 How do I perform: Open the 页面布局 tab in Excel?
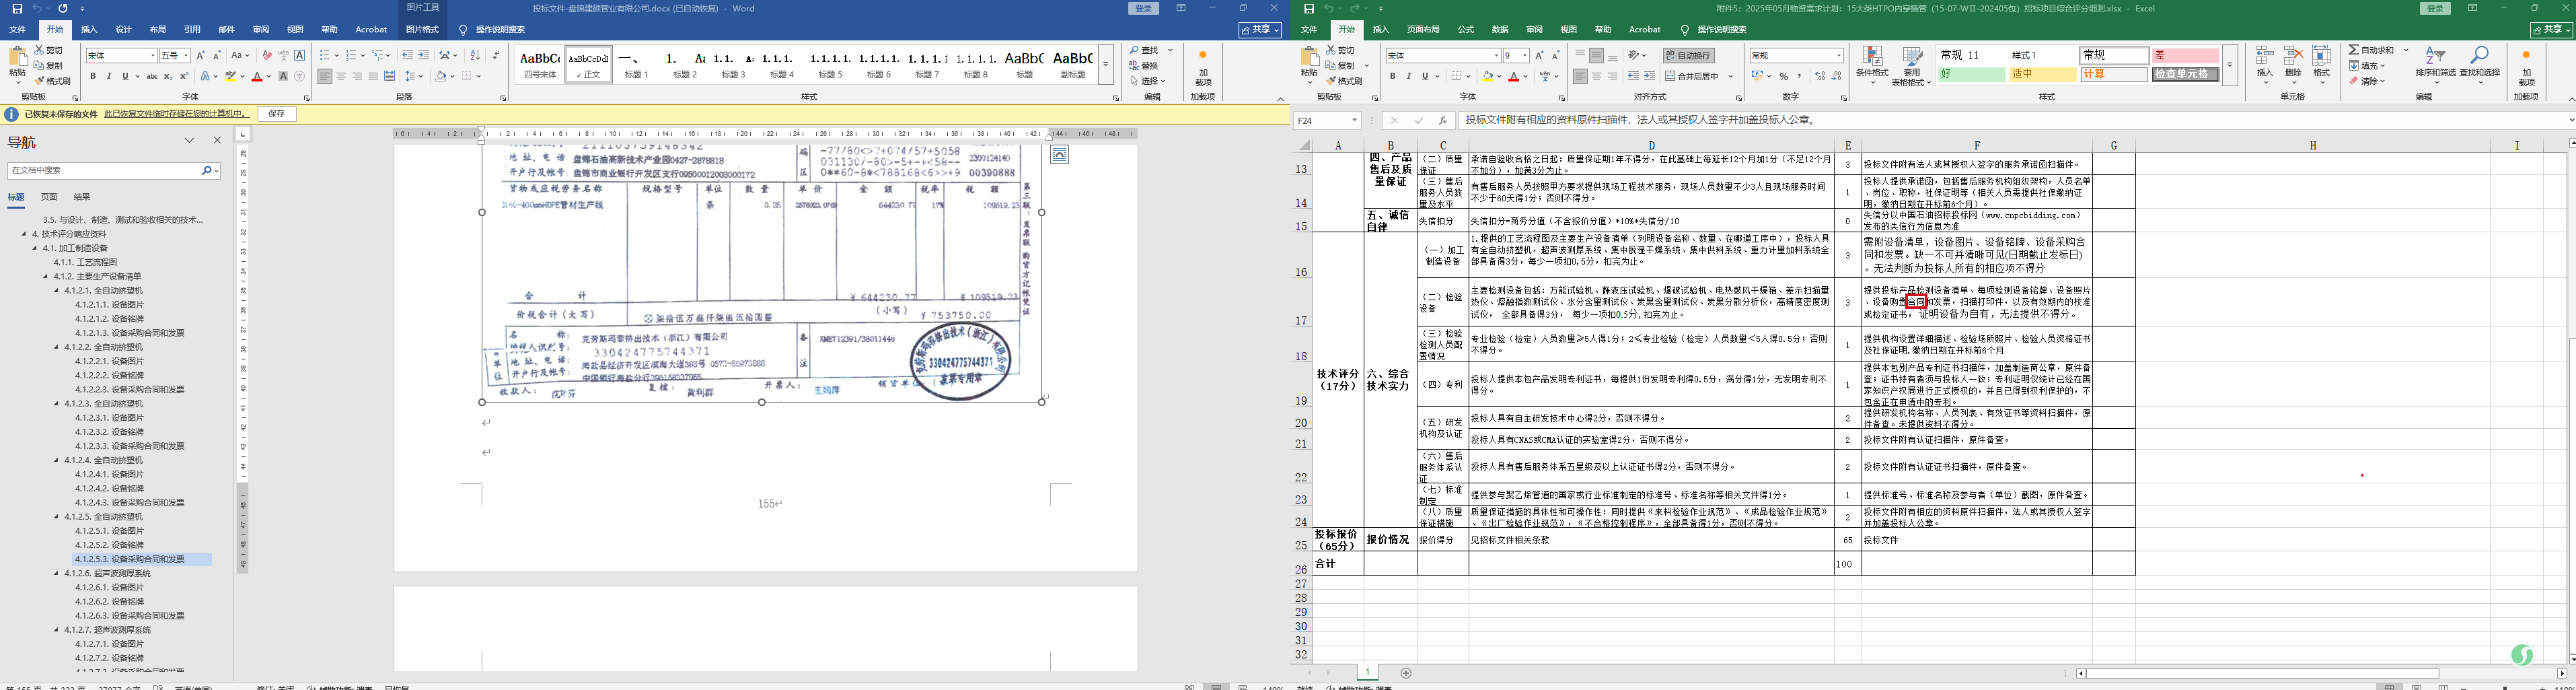click(1423, 30)
